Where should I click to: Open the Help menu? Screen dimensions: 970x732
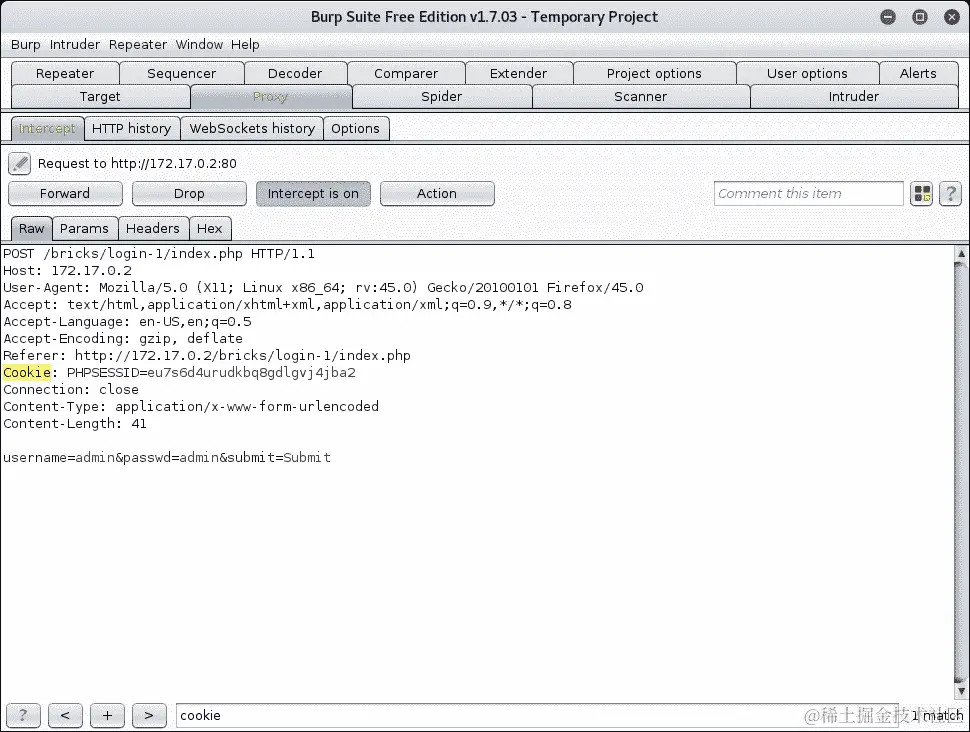245,45
